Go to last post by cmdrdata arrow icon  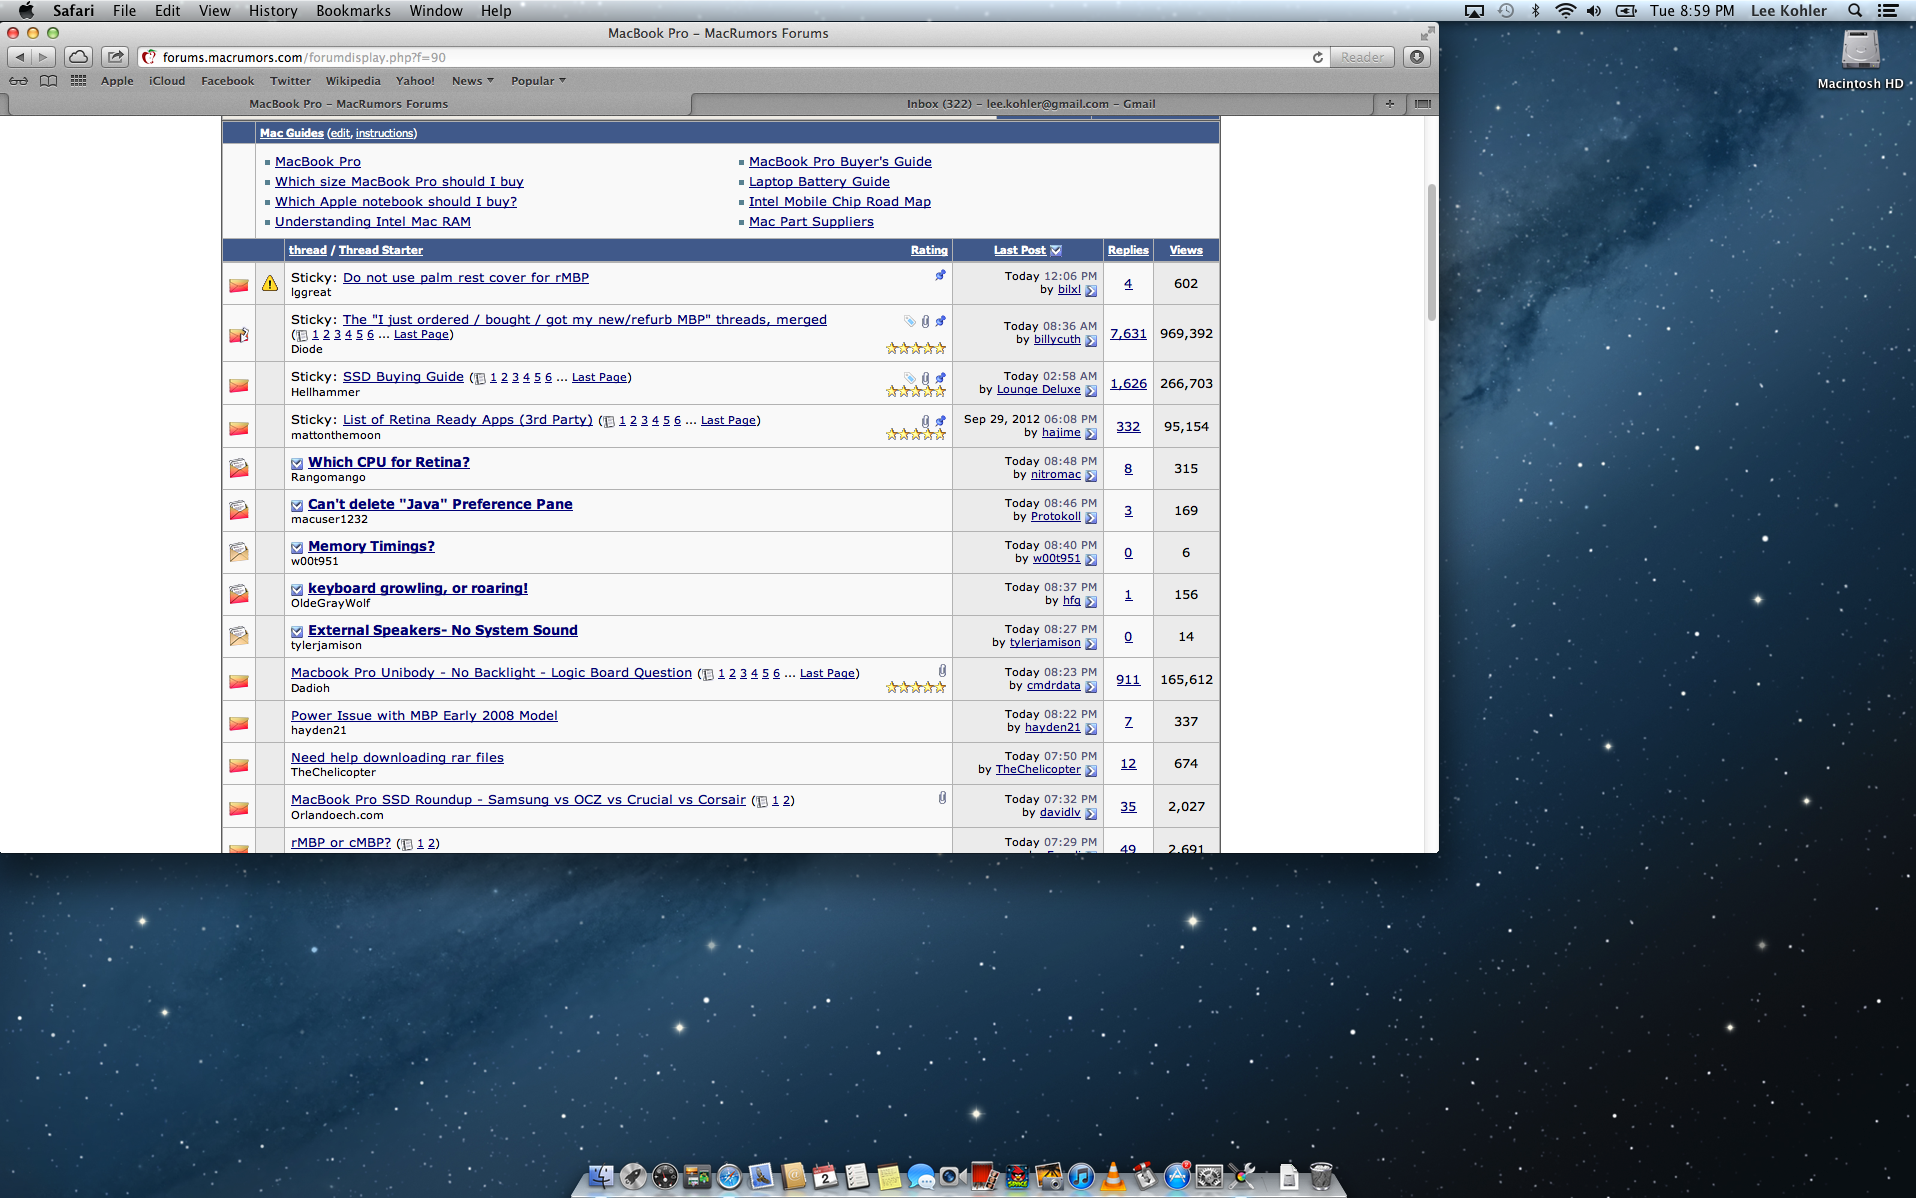(x=1091, y=687)
